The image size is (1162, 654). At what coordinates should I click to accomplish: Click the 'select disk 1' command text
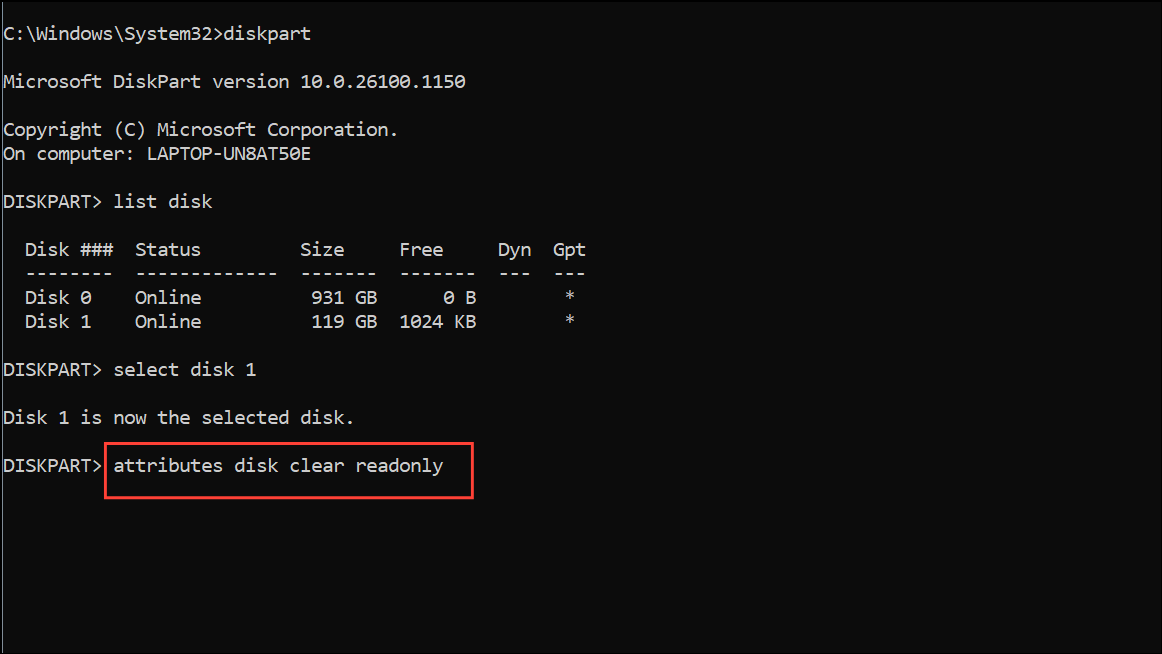click(x=185, y=370)
